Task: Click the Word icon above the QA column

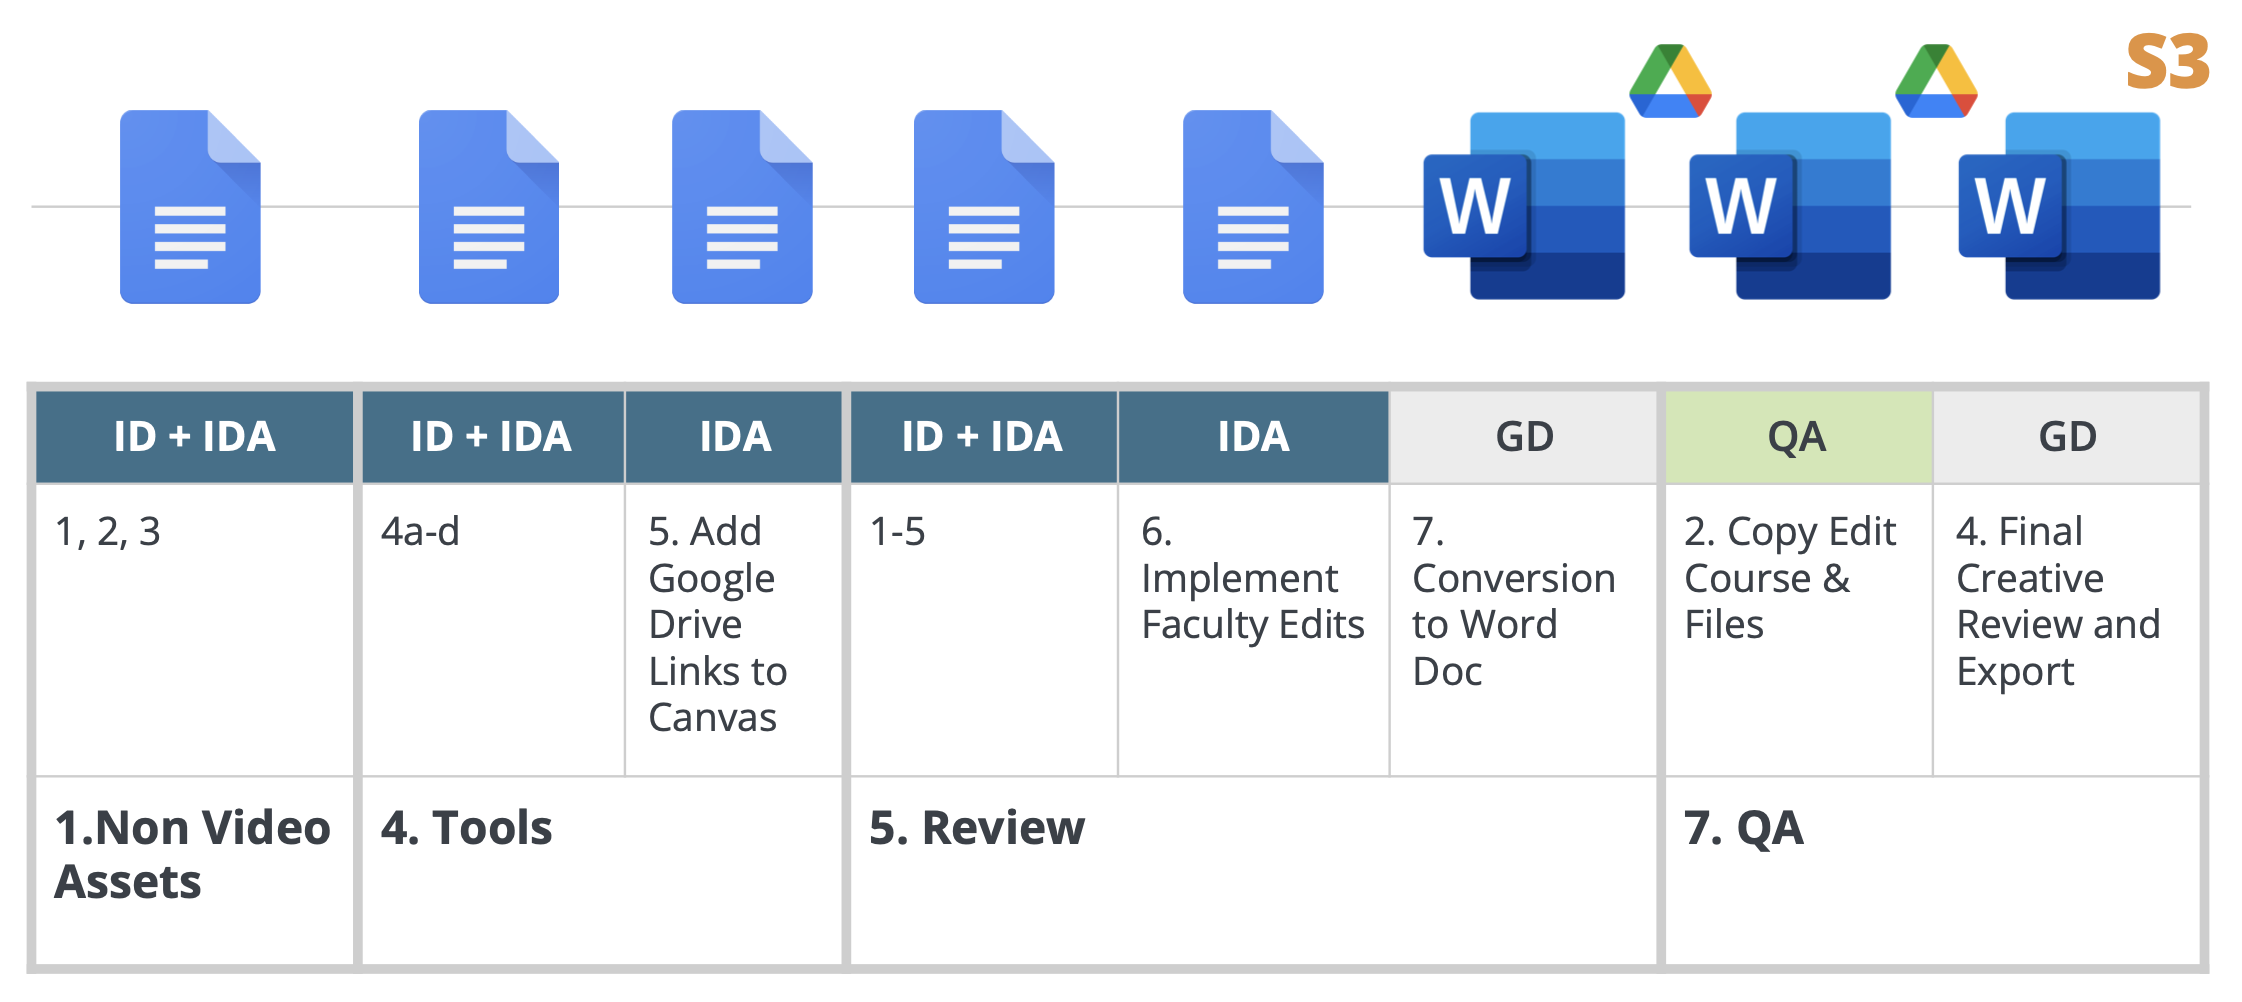Action: point(1790,206)
